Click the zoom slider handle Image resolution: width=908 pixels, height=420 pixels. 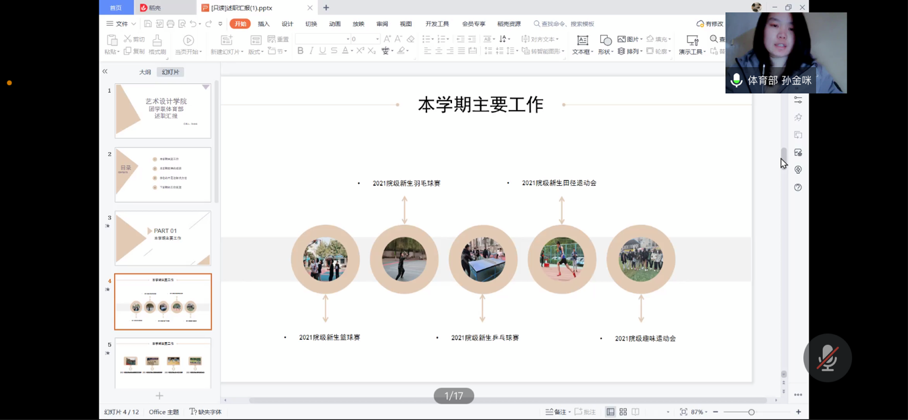(751, 412)
